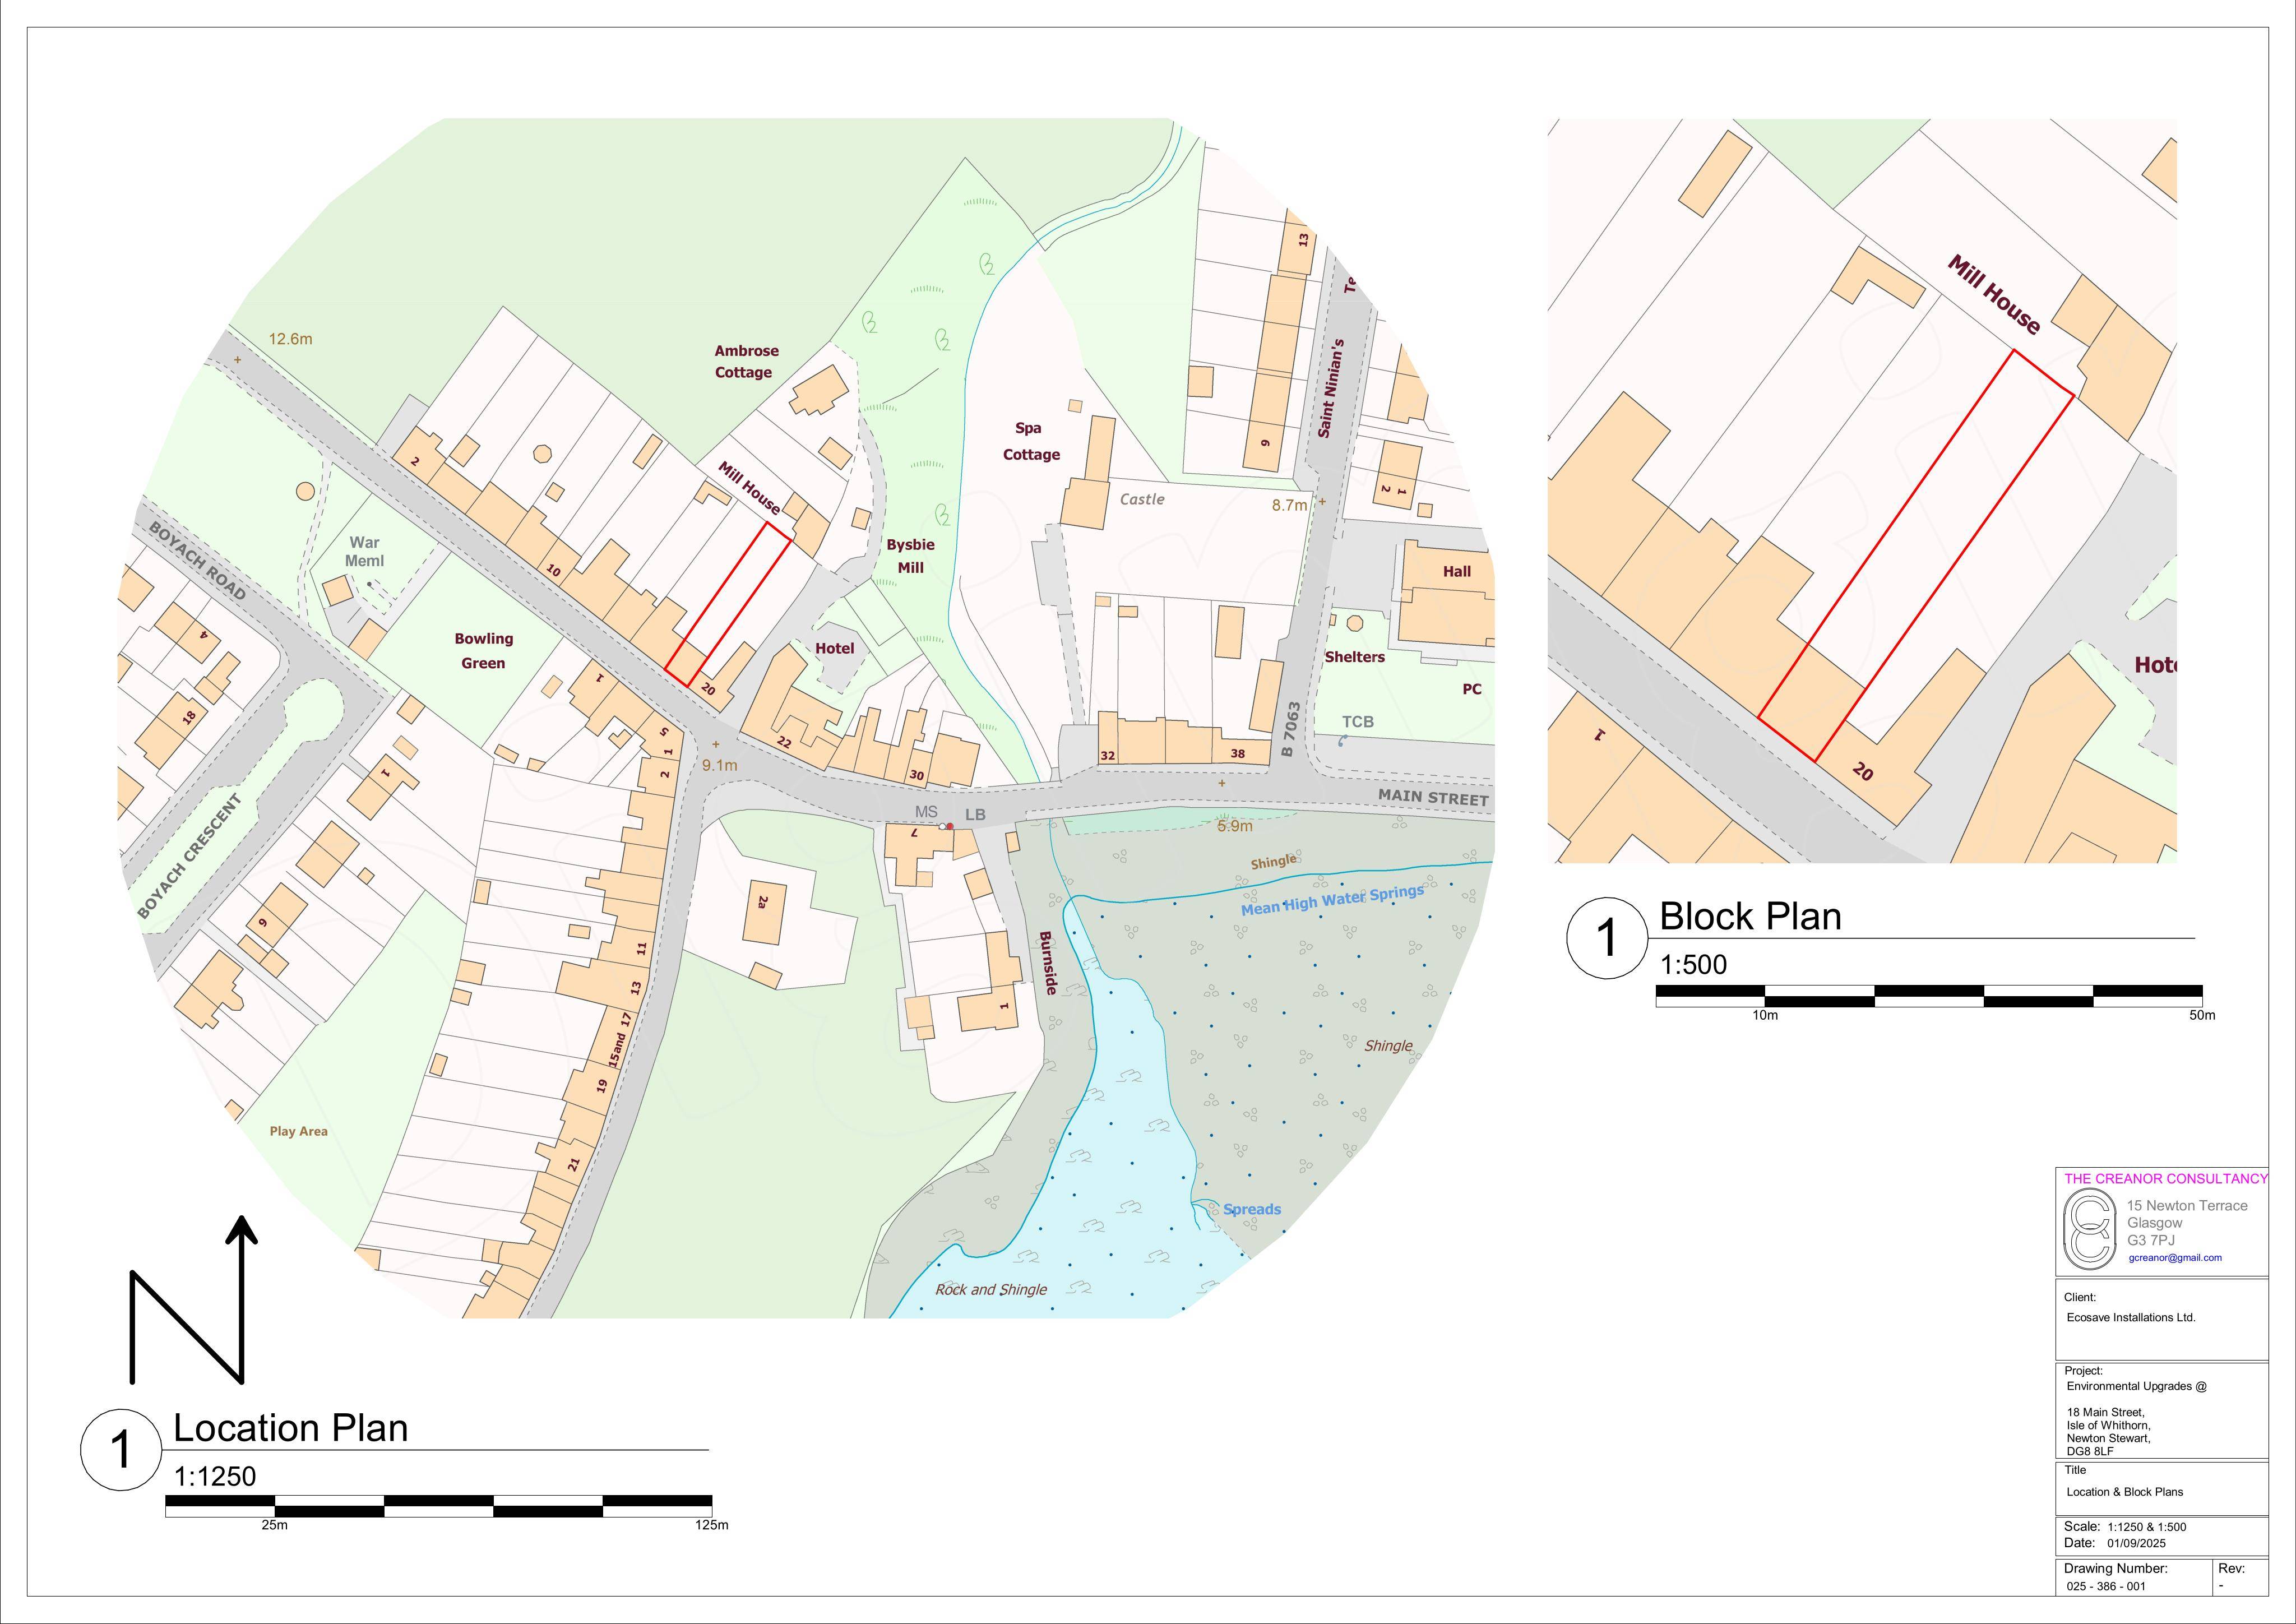Click the '10m' scale bar label

(x=1765, y=1015)
